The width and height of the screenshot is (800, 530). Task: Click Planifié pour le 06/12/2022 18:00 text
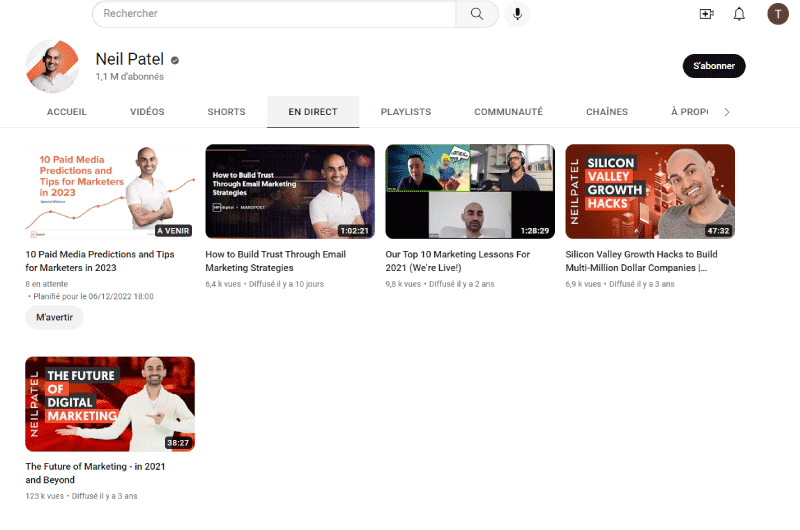(93, 296)
